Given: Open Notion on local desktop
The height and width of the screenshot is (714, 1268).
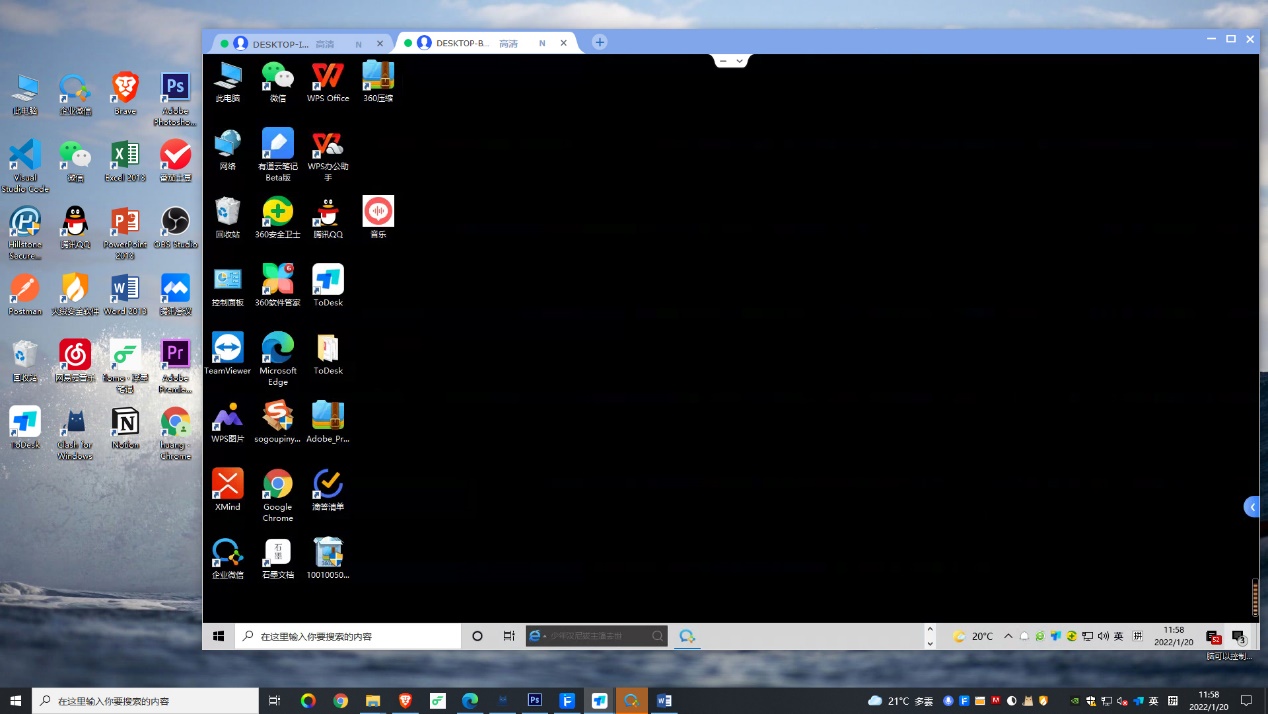Looking at the screenshot, I should (125, 428).
